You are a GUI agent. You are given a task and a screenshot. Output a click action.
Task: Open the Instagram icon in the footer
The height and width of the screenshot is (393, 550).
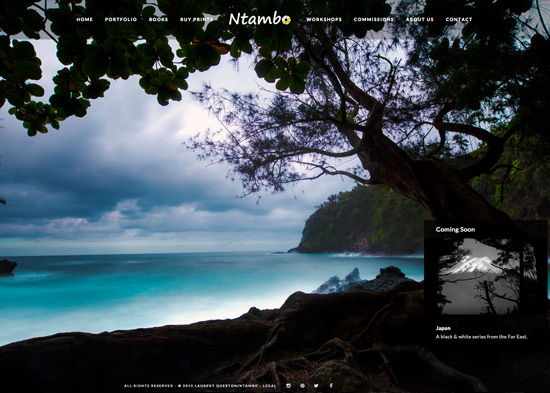[x=288, y=386]
